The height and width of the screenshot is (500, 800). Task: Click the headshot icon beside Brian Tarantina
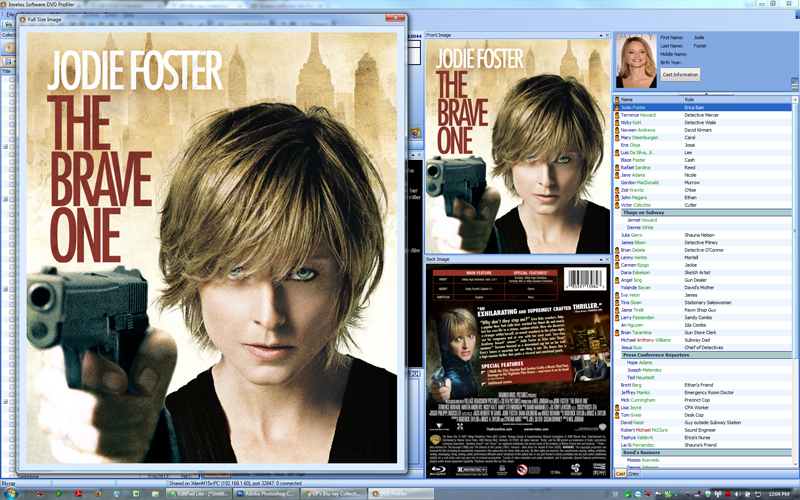617,333
